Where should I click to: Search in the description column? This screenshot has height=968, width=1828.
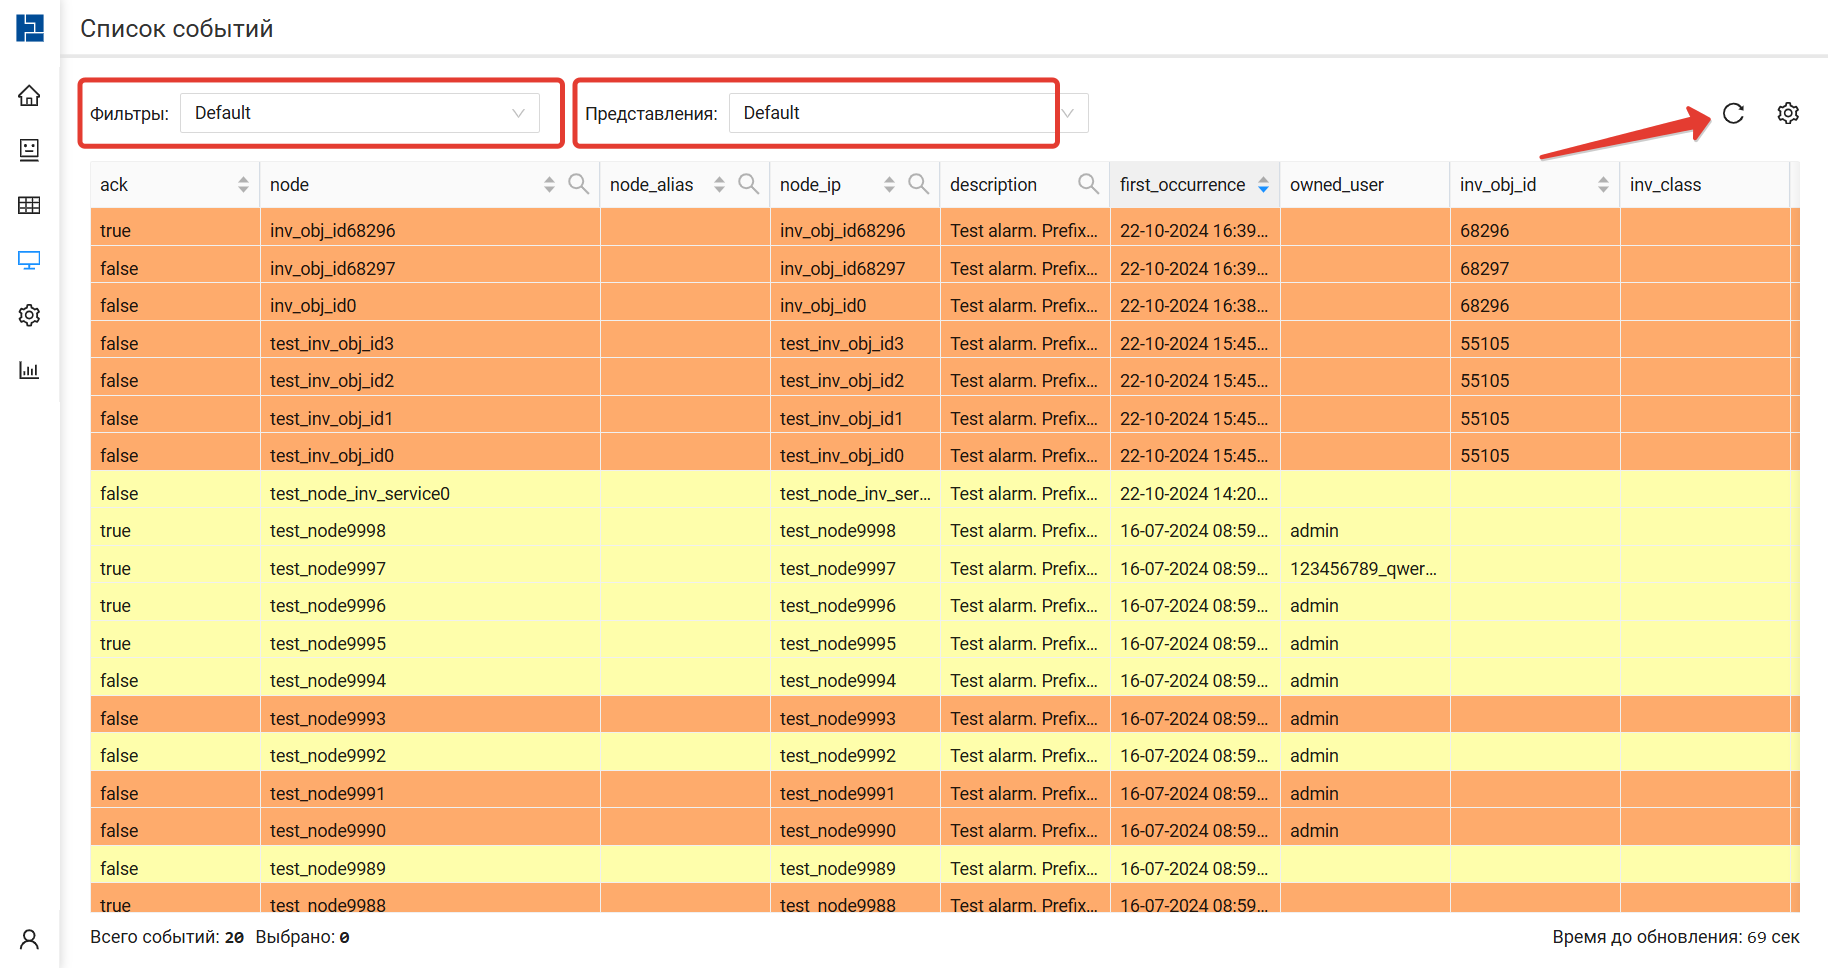[1088, 184]
